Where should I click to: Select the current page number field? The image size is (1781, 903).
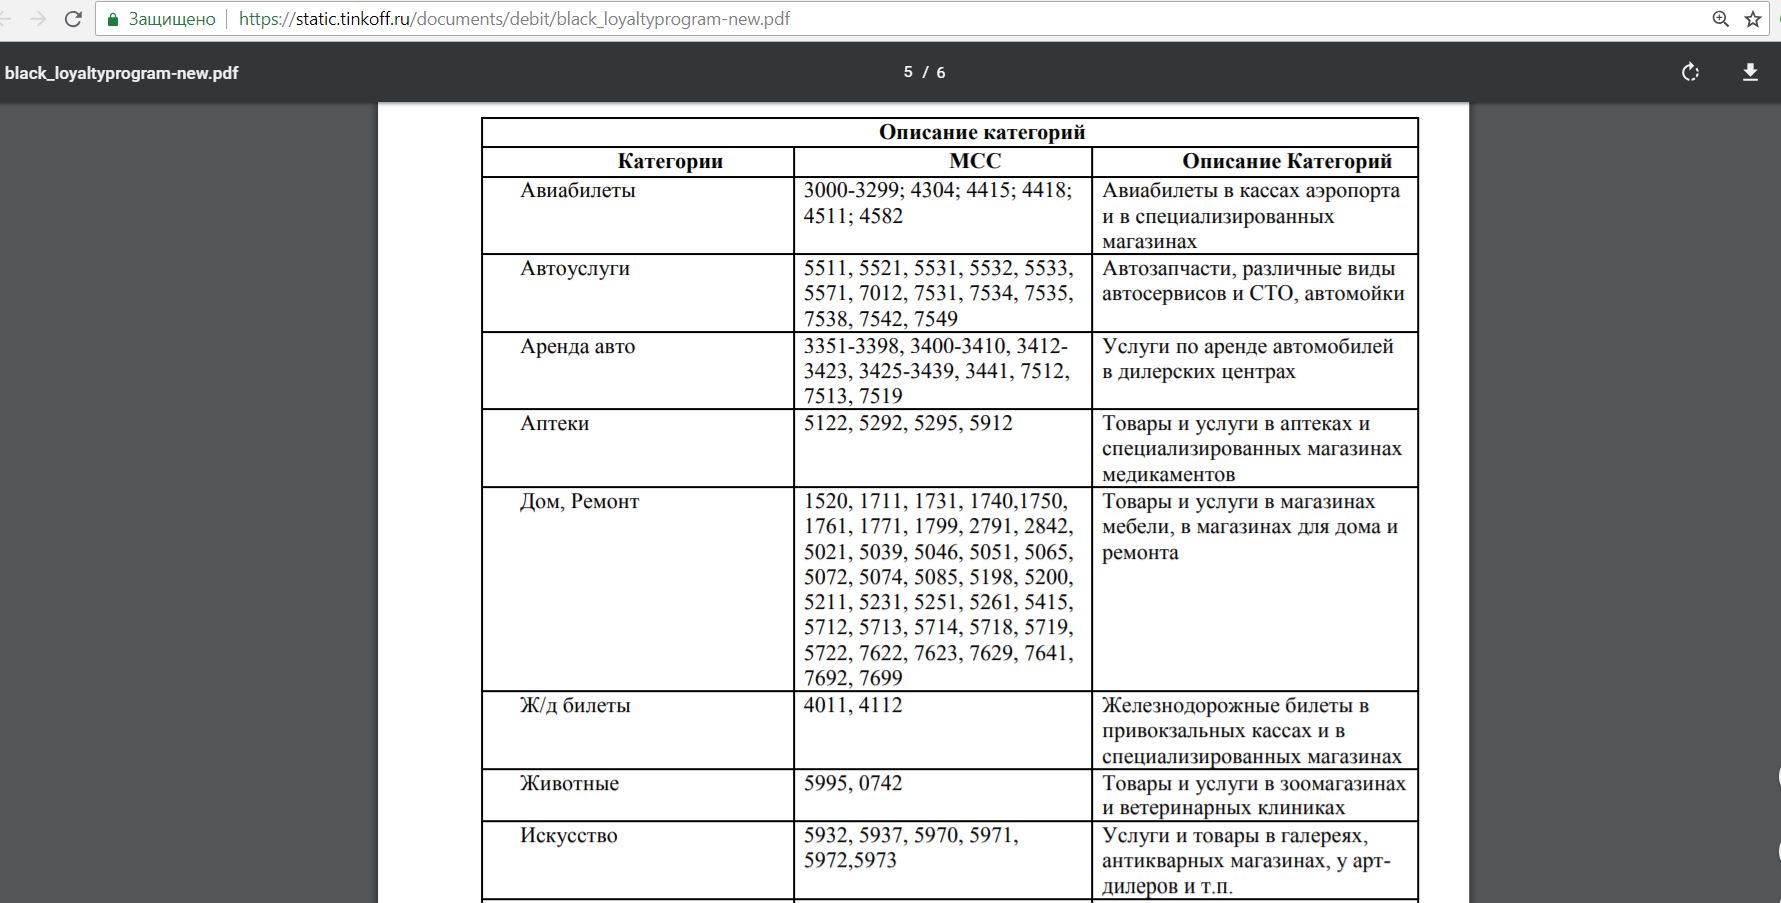(908, 72)
